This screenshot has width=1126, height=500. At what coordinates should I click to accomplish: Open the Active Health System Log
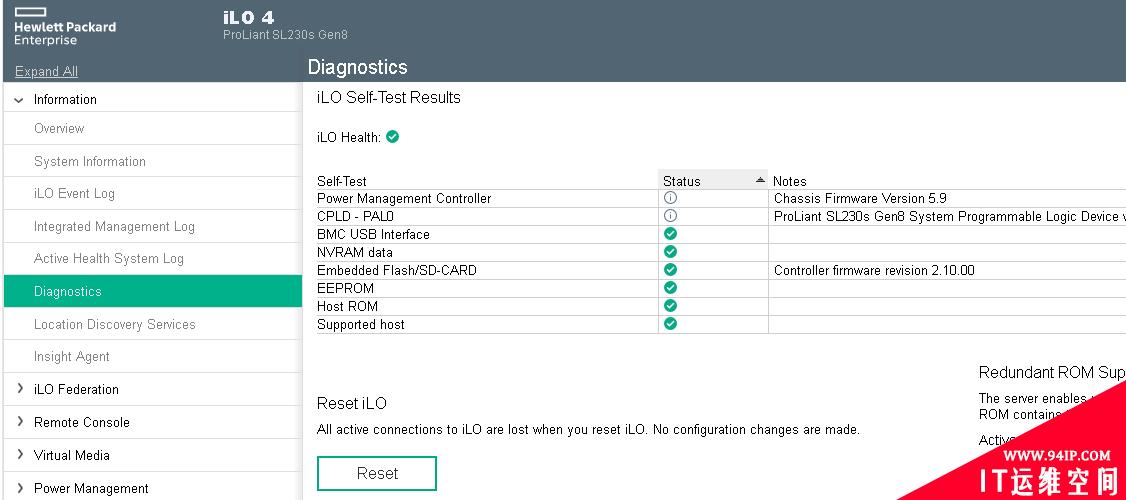click(x=108, y=259)
